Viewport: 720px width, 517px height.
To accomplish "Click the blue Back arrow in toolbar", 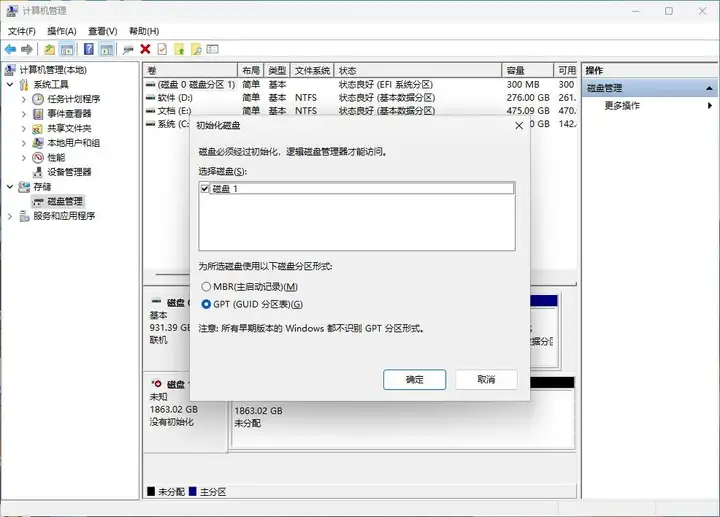I will (10, 49).
